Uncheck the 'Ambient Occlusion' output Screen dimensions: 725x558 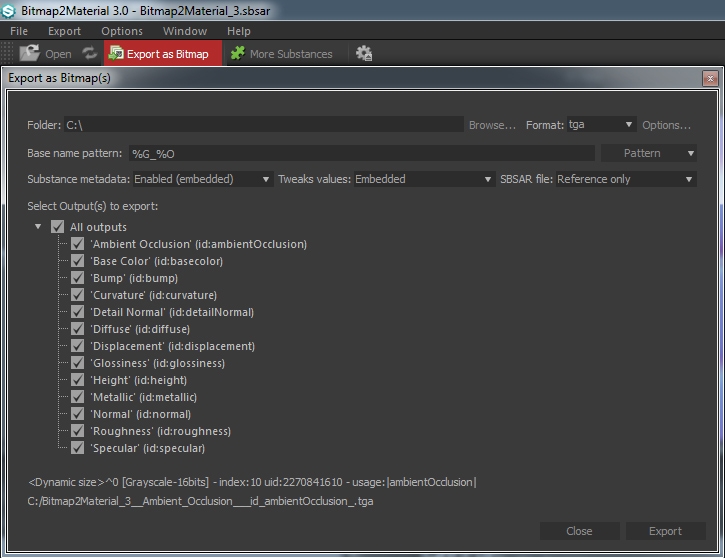coord(77,244)
